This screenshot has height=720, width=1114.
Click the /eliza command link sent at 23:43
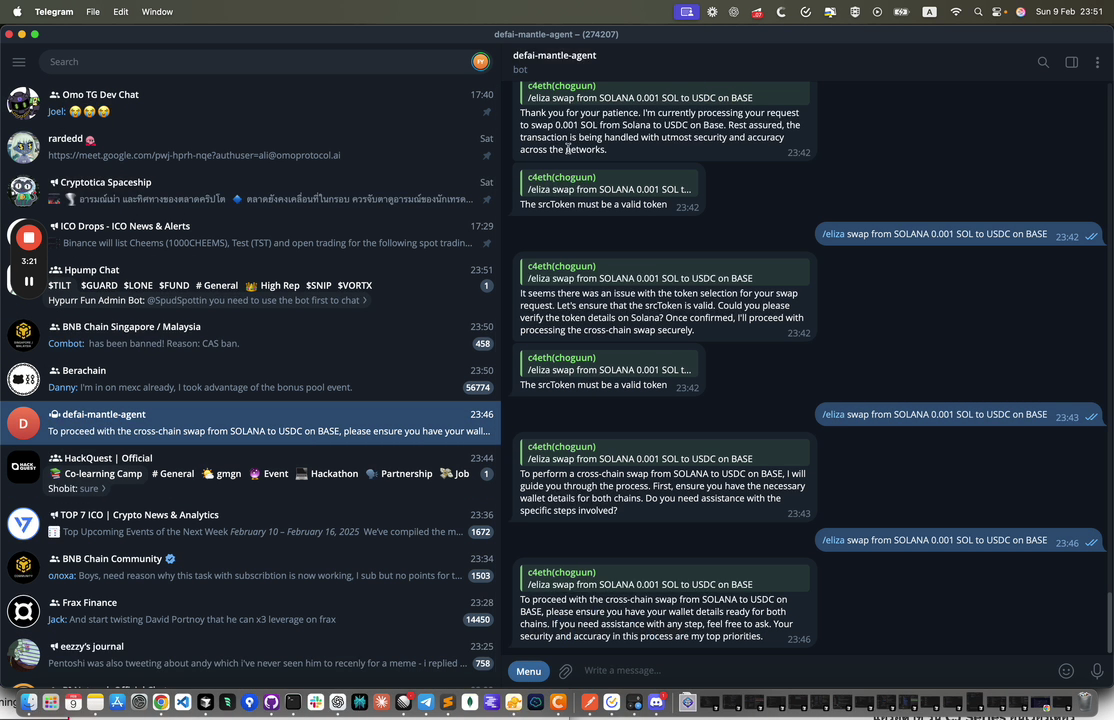click(x=833, y=414)
